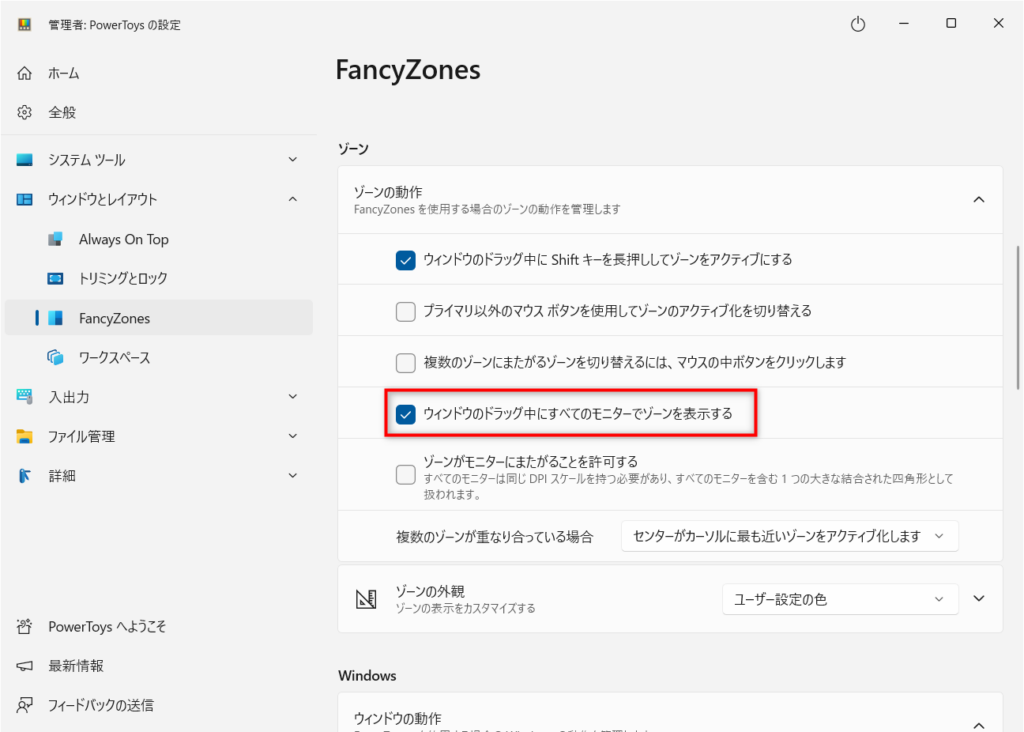Click the トリミングとロック icon
Screen dimensions: 1024x732
(x=57, y=278)
